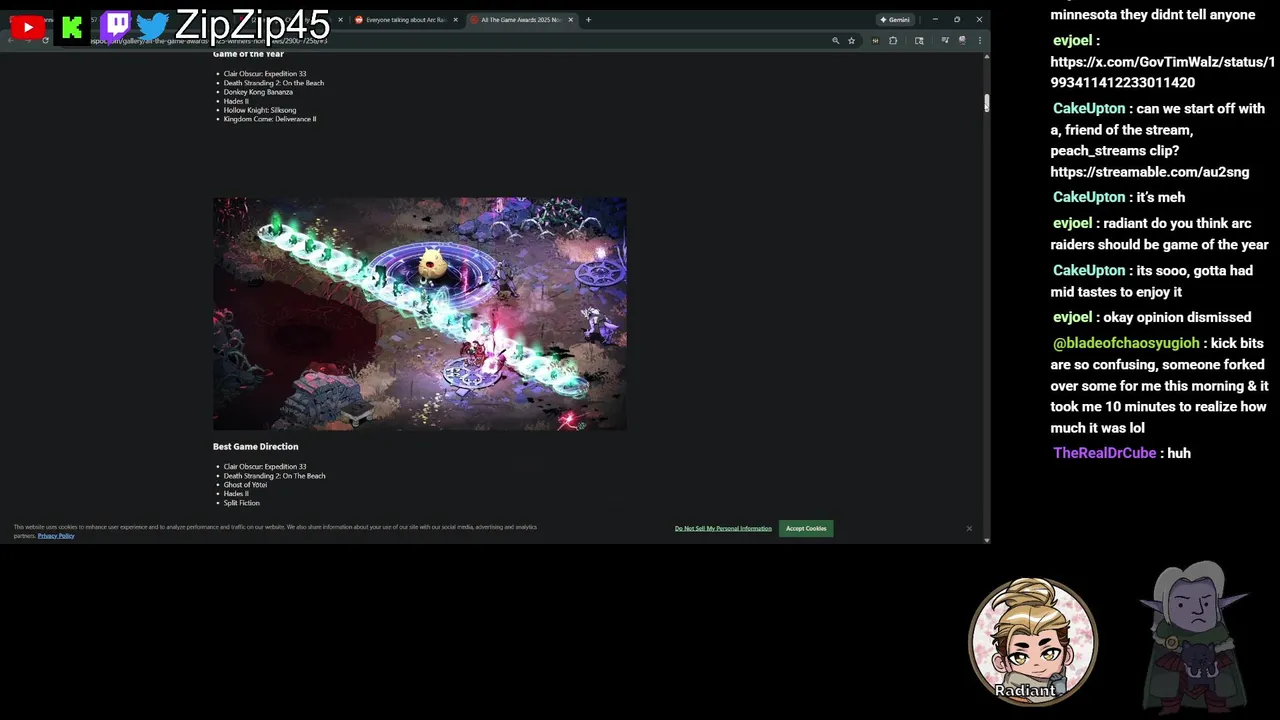This screenshot has height=720, width=1280.
Task: Select the All The Game Awards 2025 tab
Action: click(520, 20)
